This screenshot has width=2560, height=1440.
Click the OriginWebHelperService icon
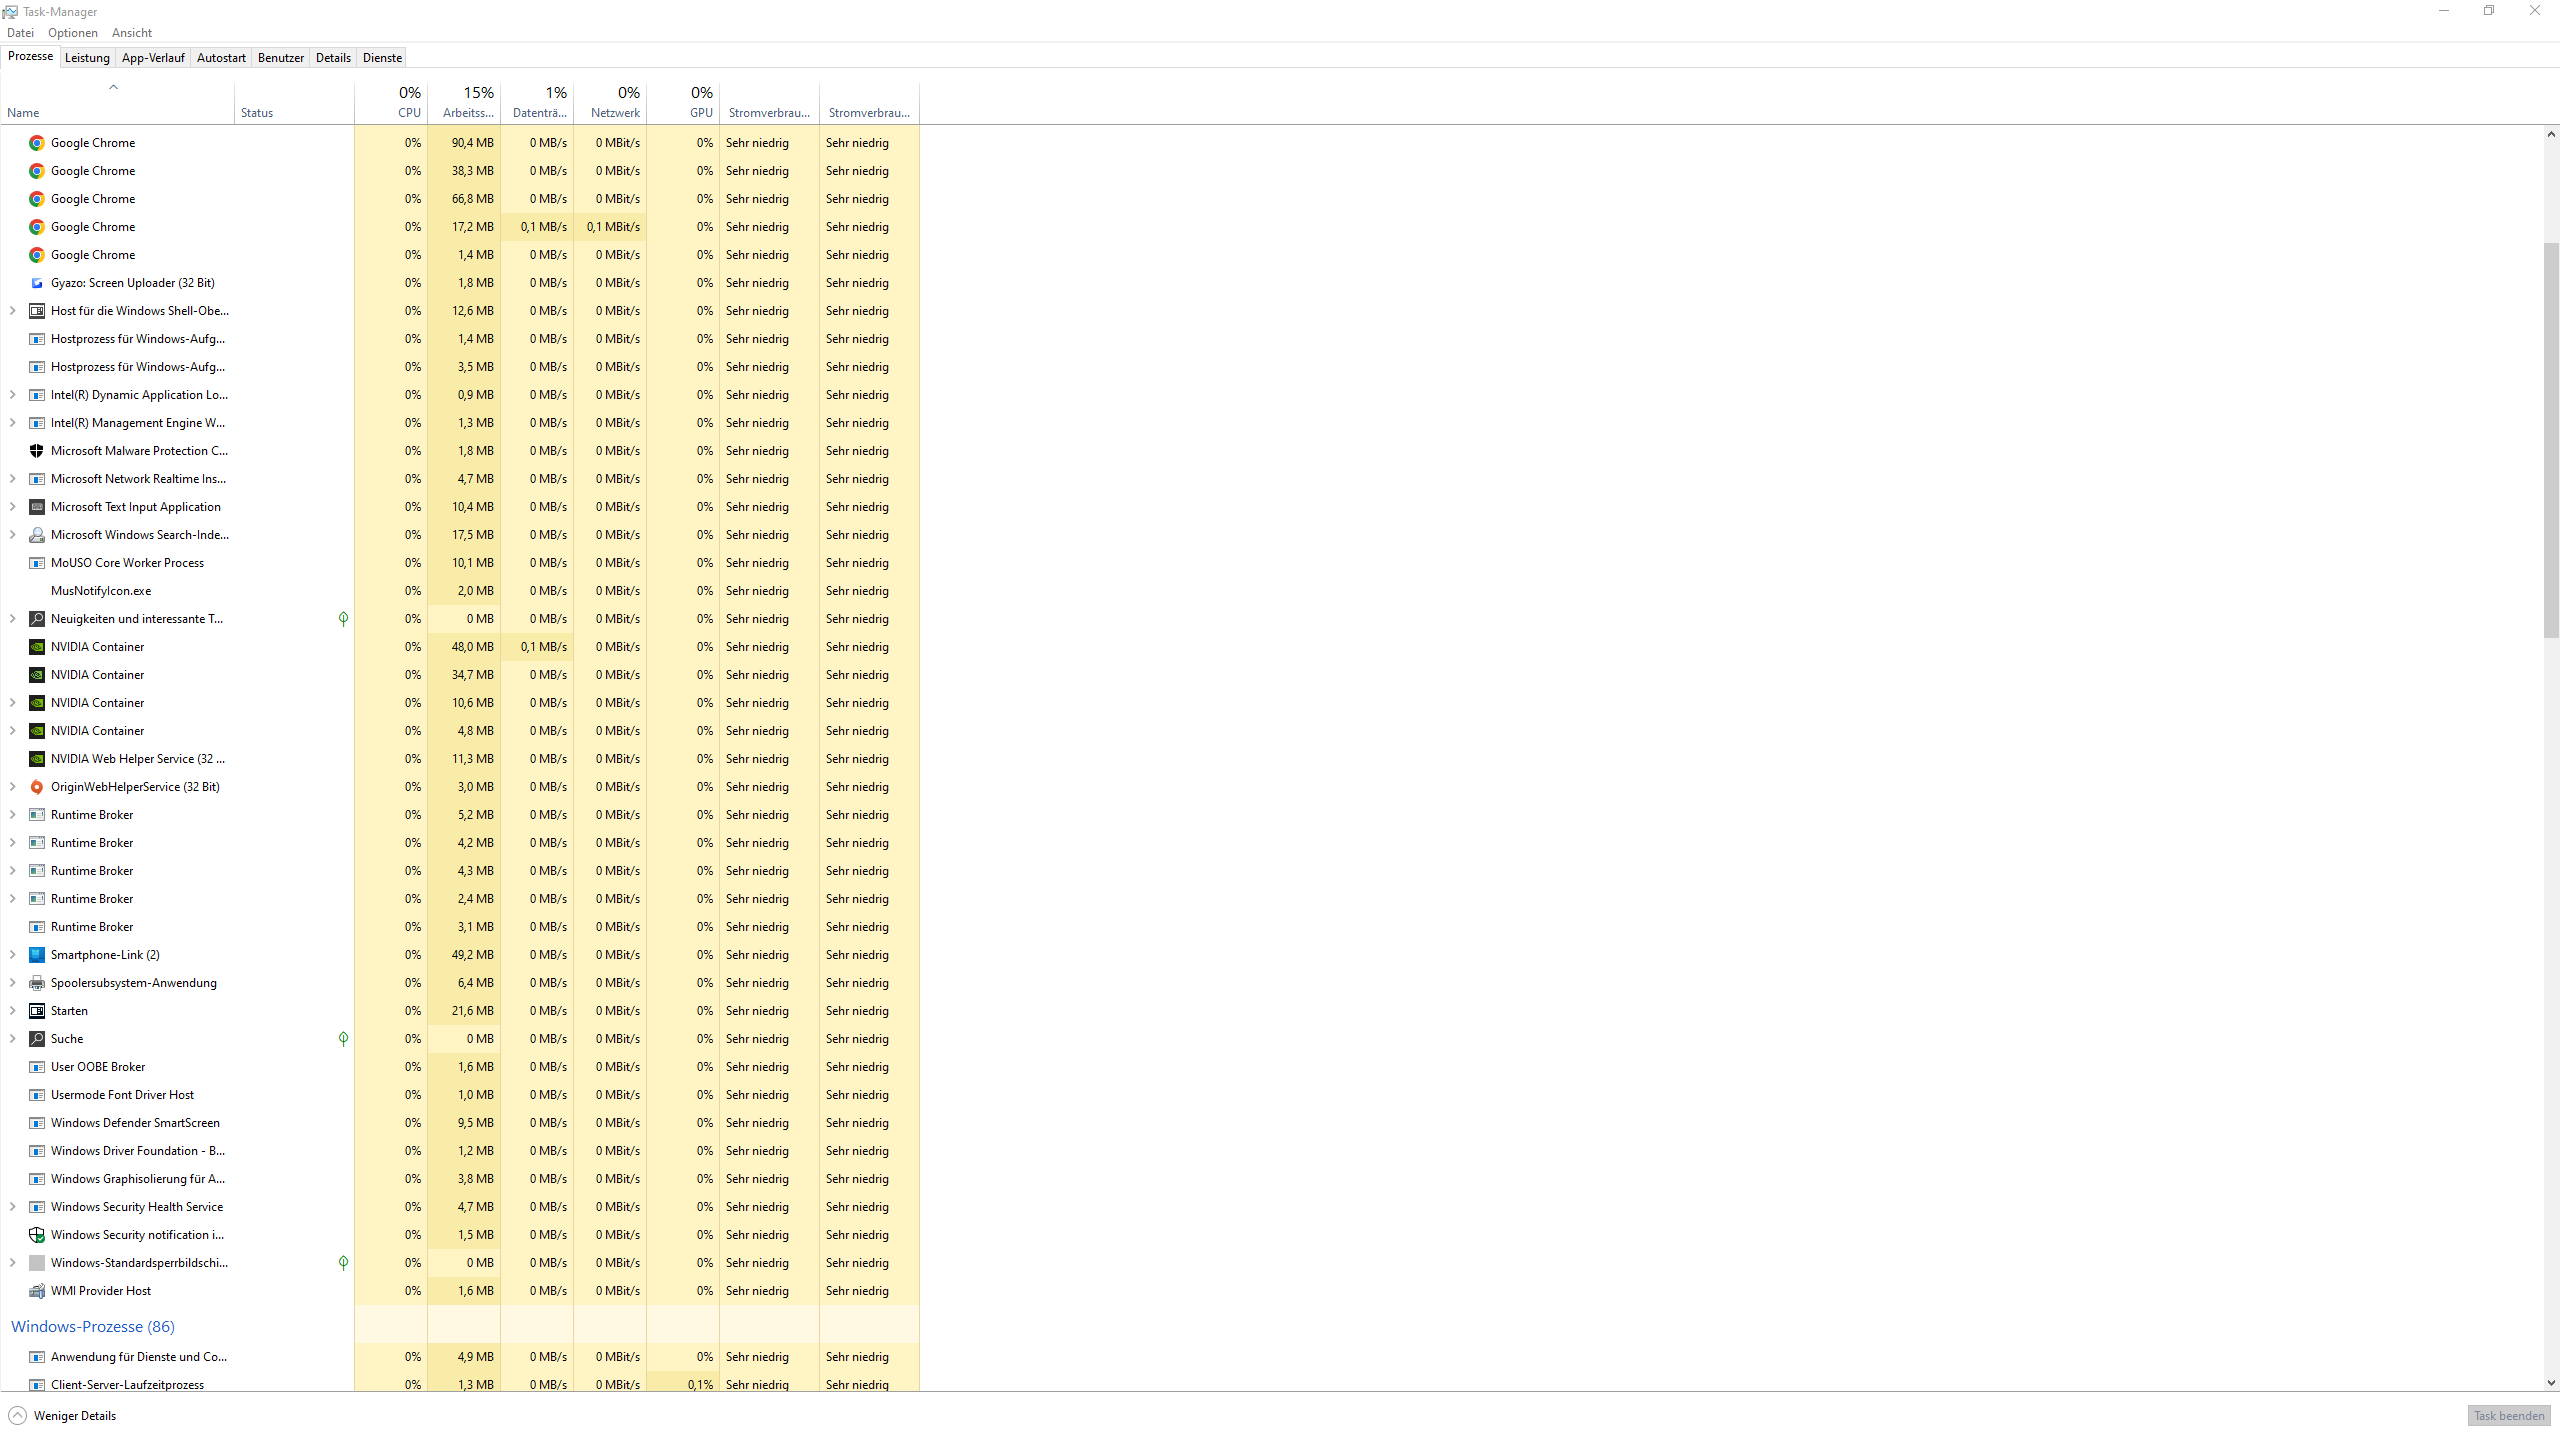[37, 787]
